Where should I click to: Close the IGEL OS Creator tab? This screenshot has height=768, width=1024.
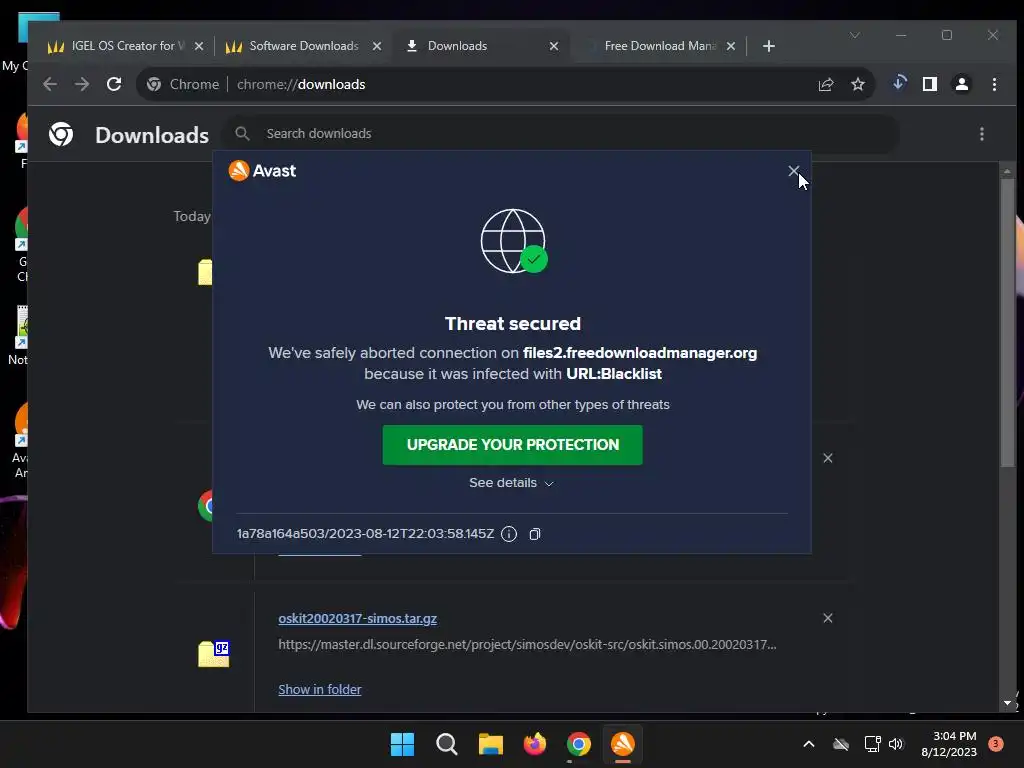coord(199,46)
